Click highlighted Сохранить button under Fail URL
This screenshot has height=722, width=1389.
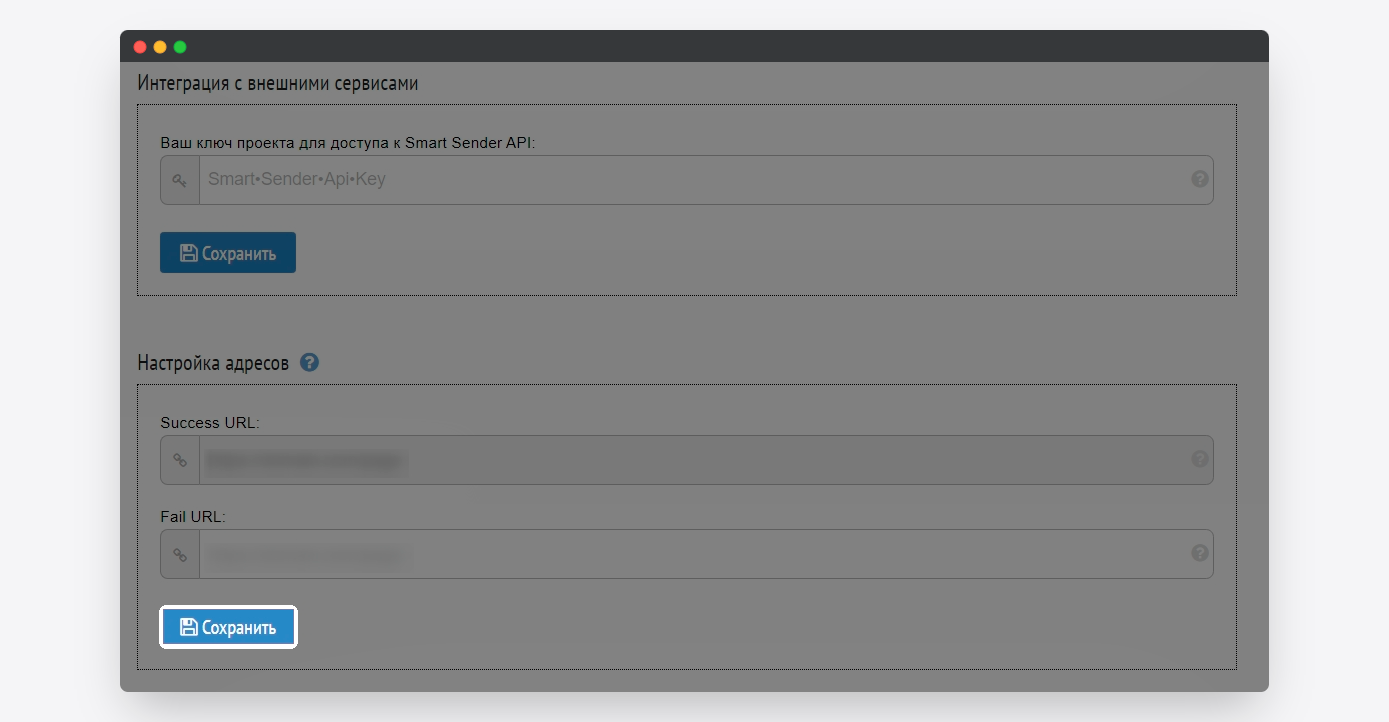point(228,627)
